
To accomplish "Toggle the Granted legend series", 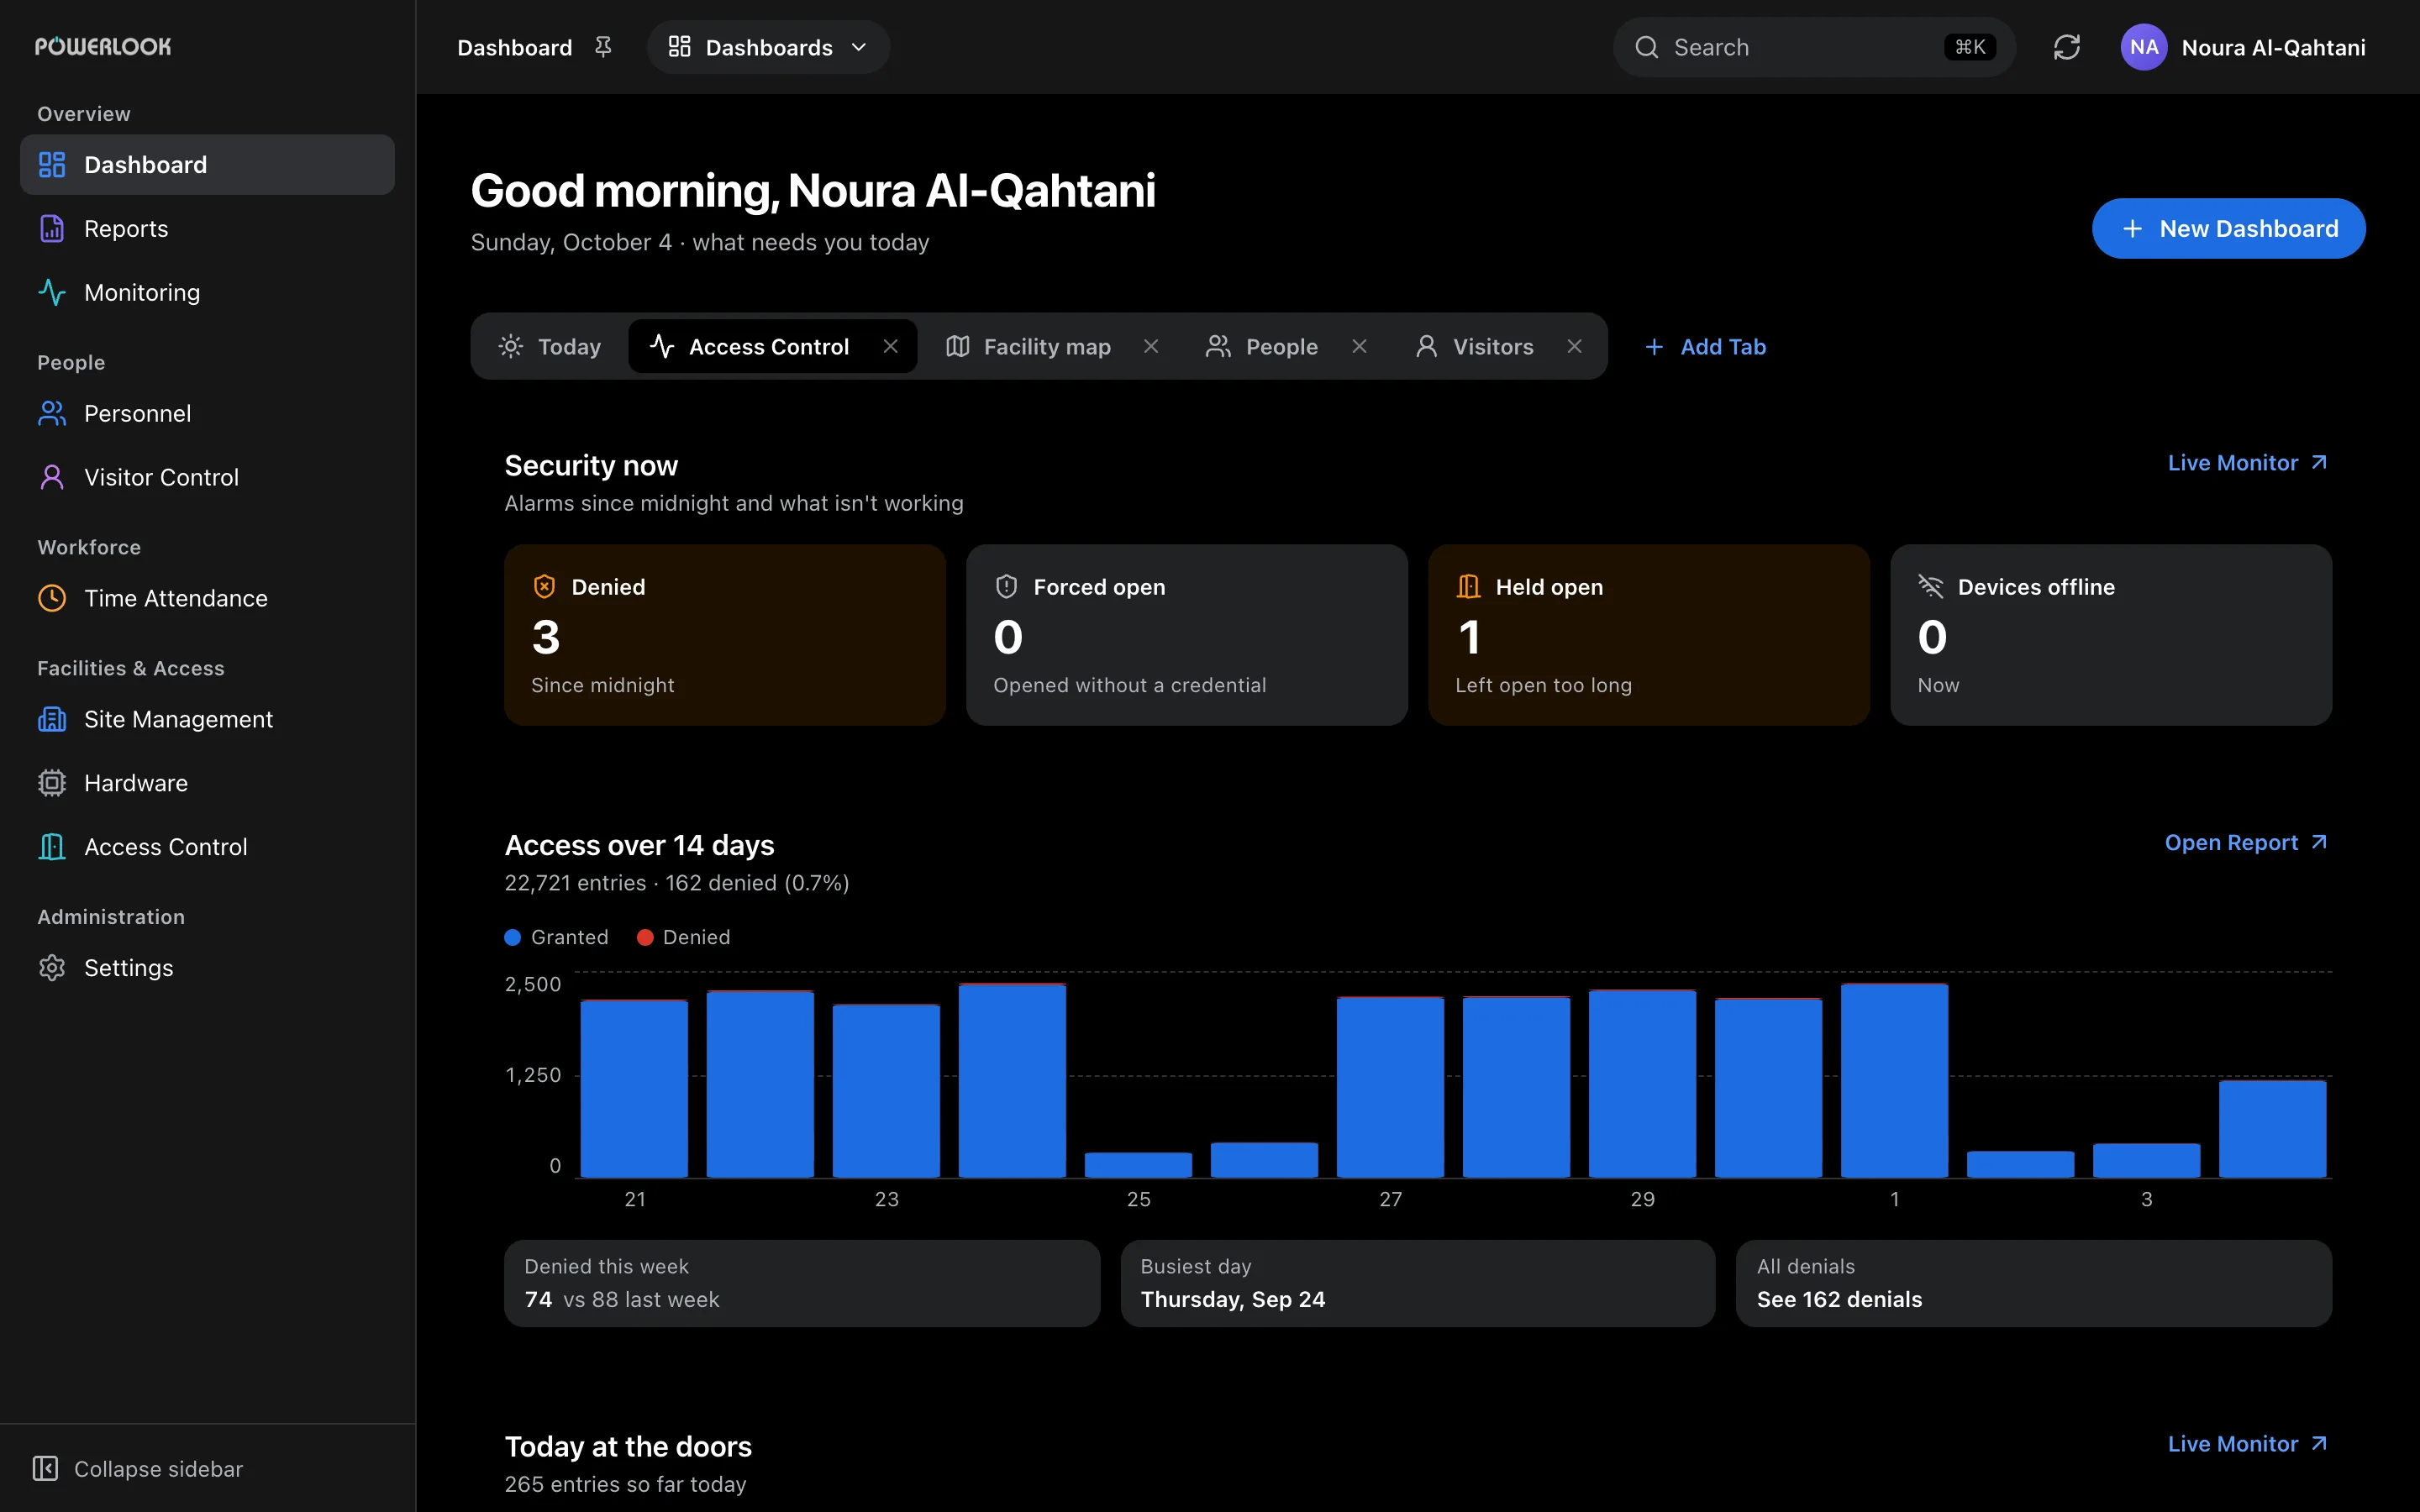I will point(557,938).
